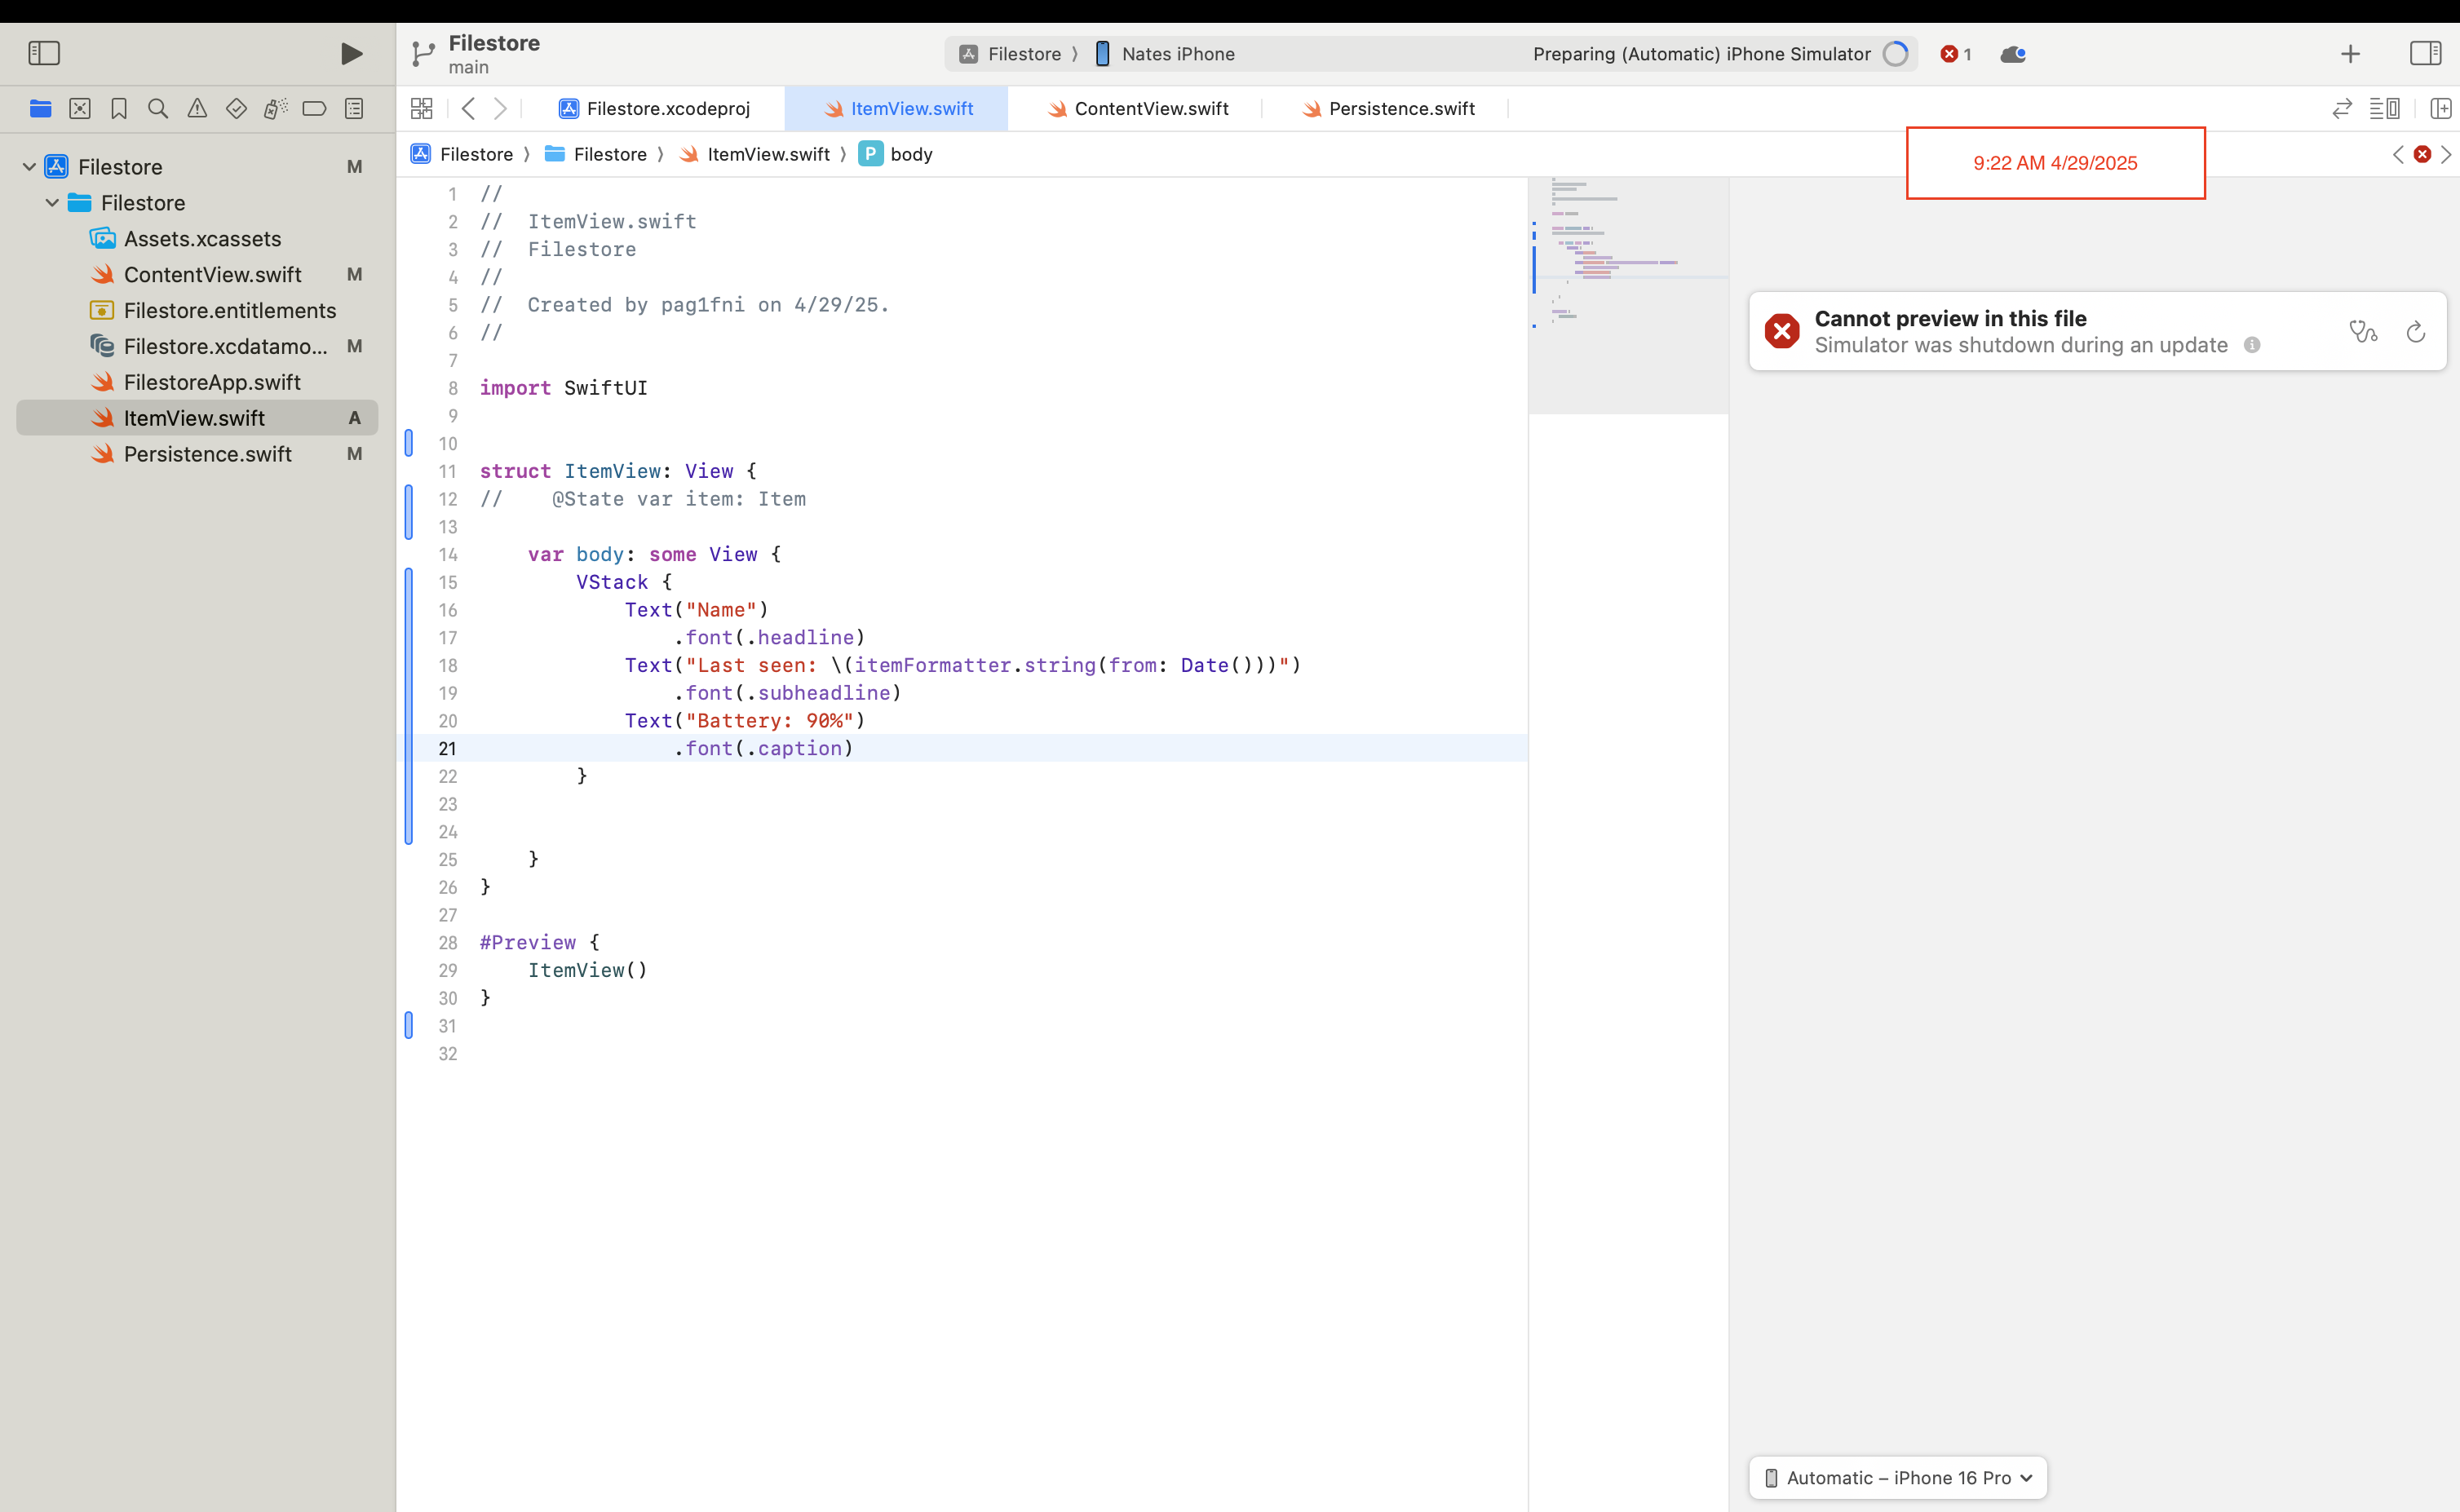Open the Automatic – iPhone 16 Pro dropdown
The width and height of the screenshot is (2460, 1512).
(x=1897, y=1477)
